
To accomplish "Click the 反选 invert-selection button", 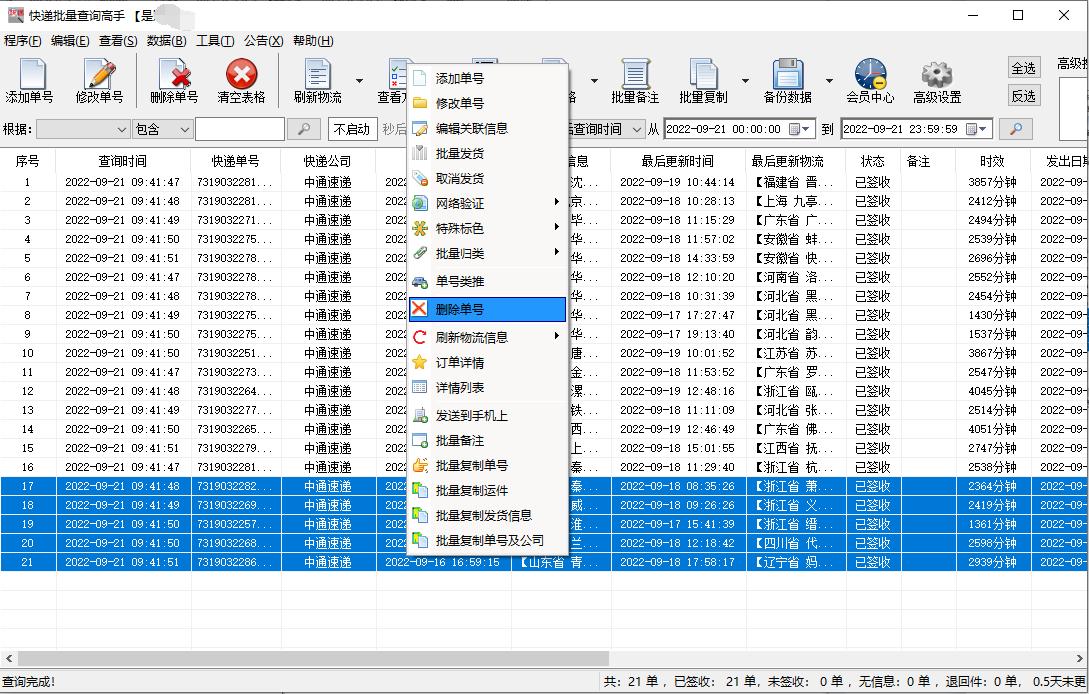I will click(1023, 95).
